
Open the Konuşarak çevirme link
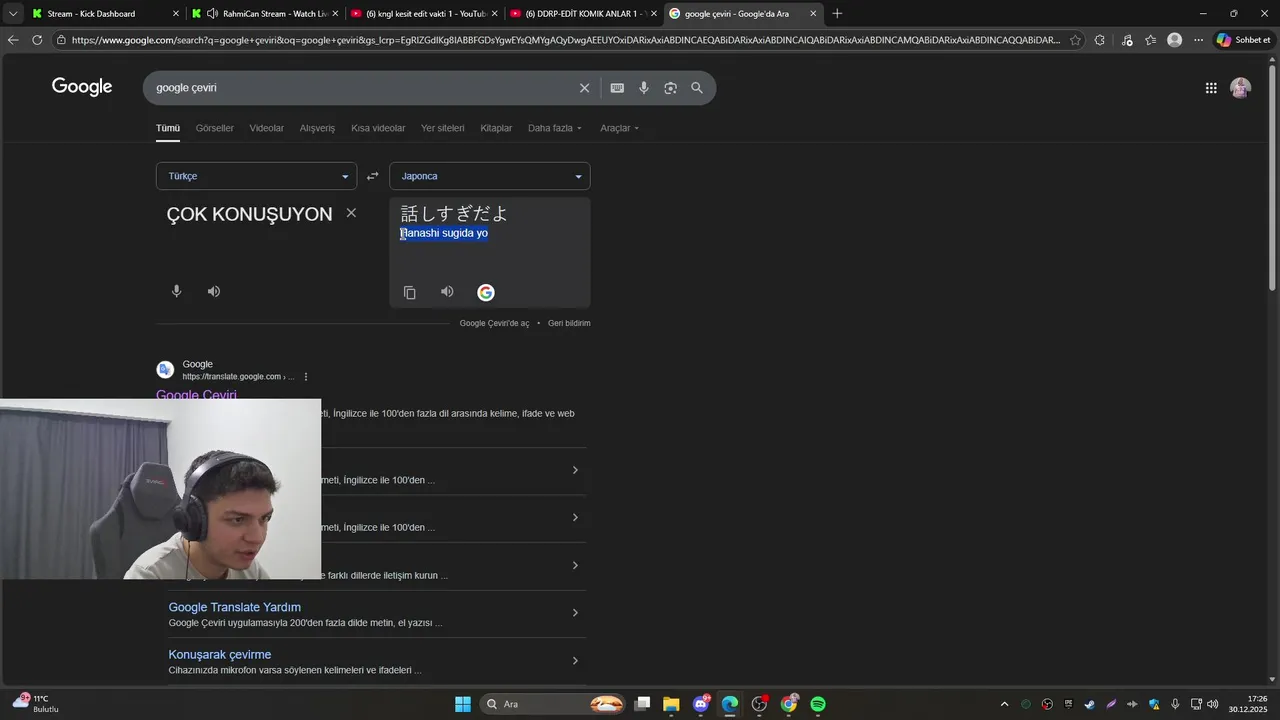pyautogui.click(x=220, y=655)
